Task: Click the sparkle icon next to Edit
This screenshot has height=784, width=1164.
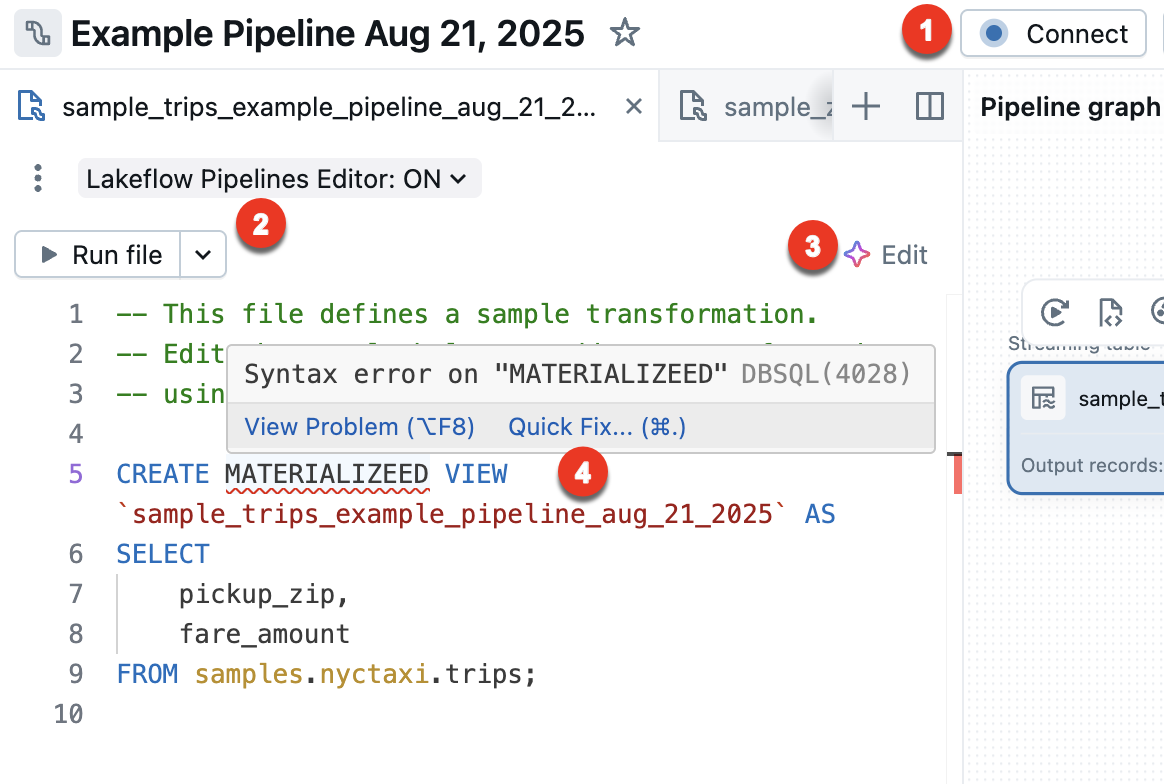Action: click(x=855, y=254)
